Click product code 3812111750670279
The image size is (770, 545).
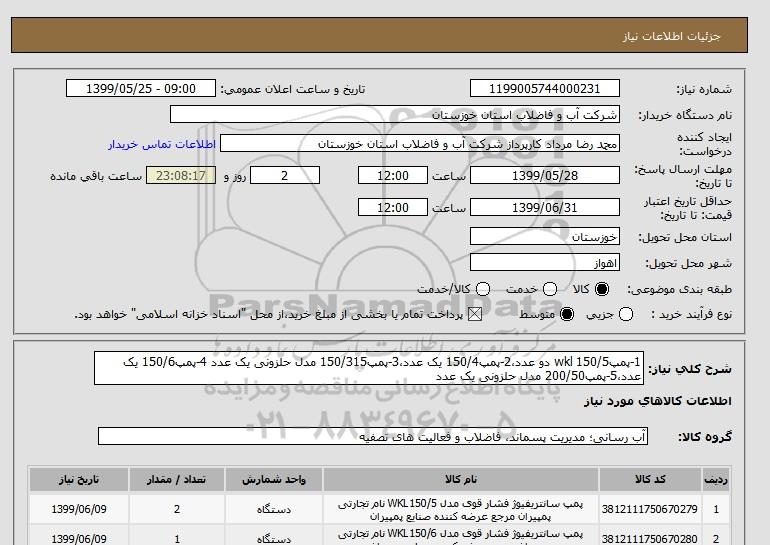(650, 509)
